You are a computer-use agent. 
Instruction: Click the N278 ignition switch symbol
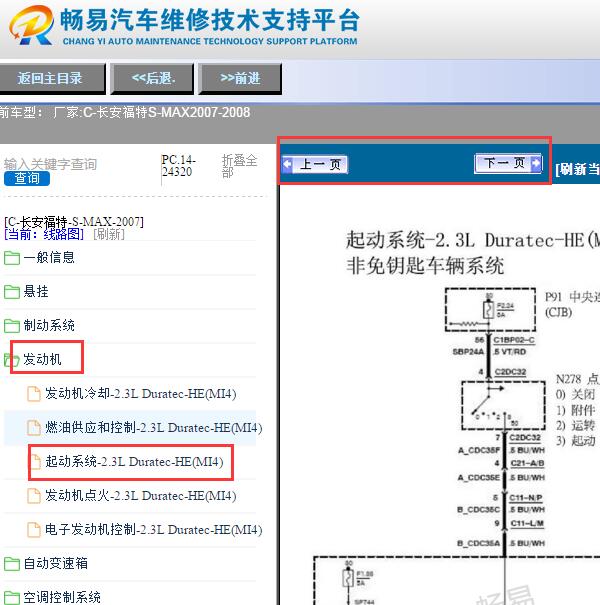[503, 405]
